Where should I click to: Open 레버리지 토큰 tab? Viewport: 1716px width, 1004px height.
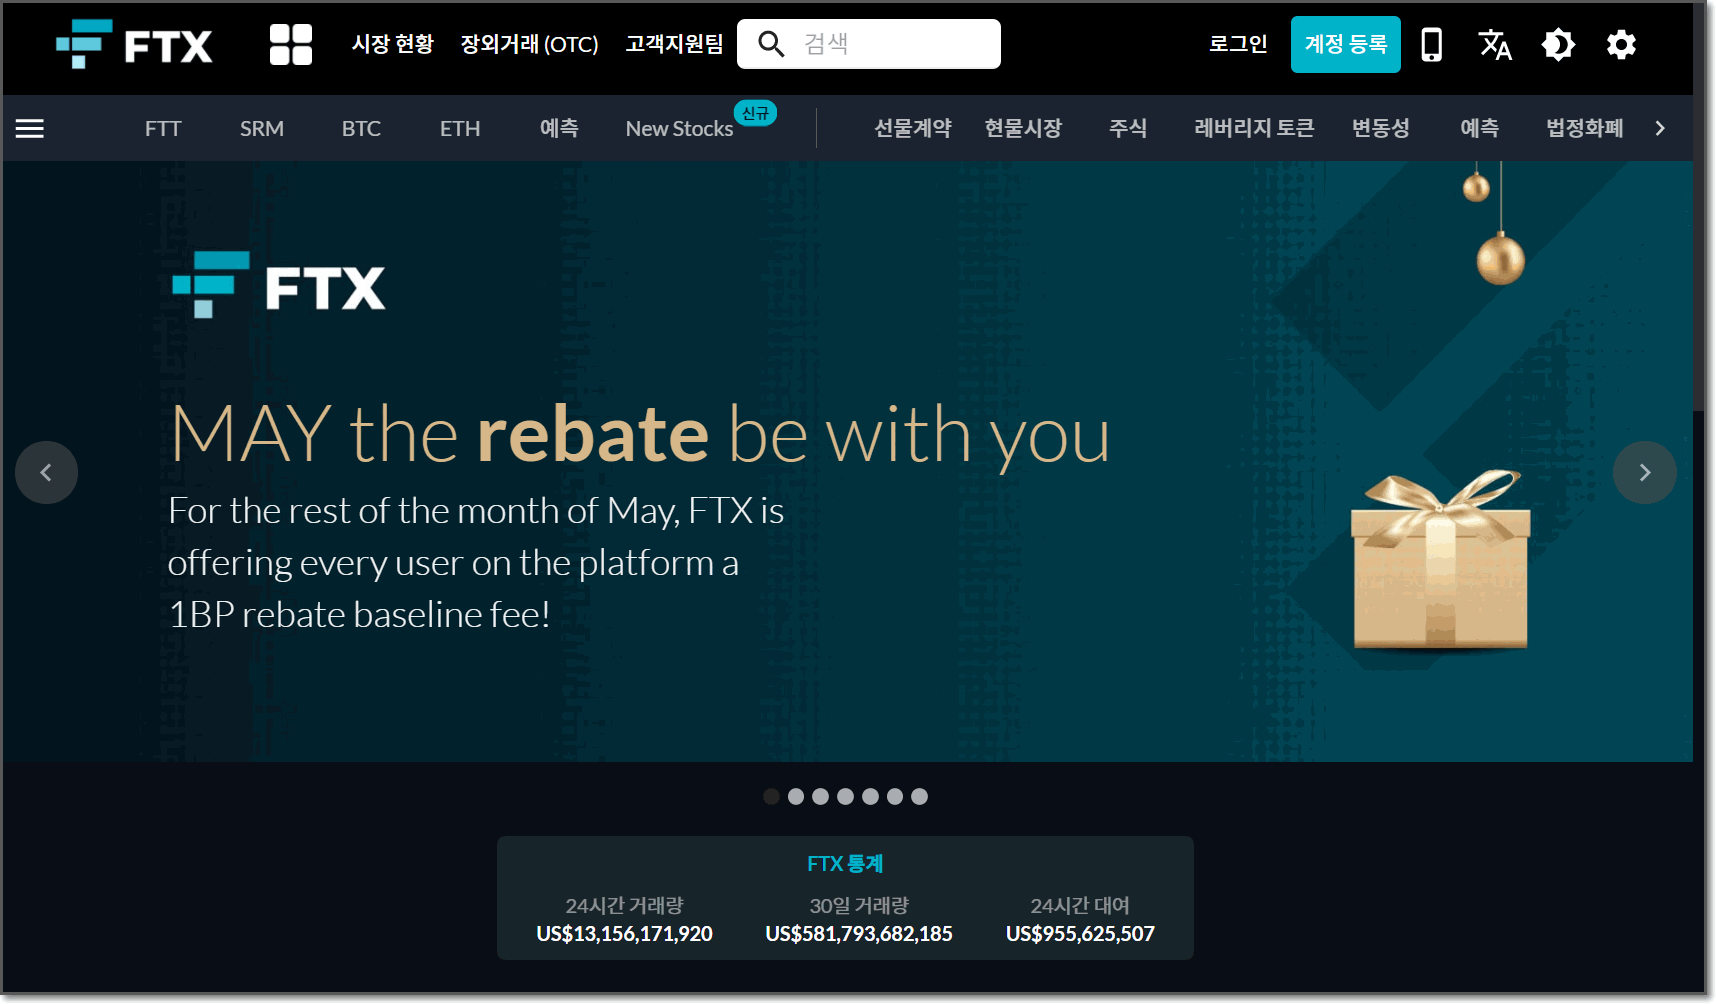tap(1254, 128)
